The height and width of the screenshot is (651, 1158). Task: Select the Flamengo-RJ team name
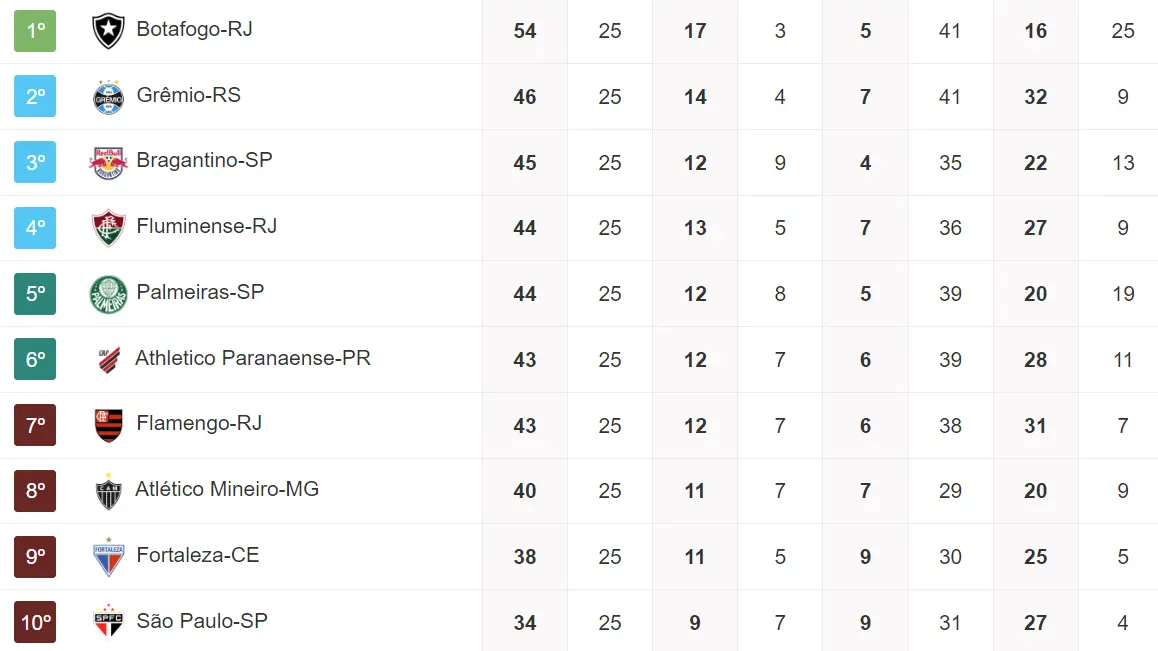(x=199, y=423)
